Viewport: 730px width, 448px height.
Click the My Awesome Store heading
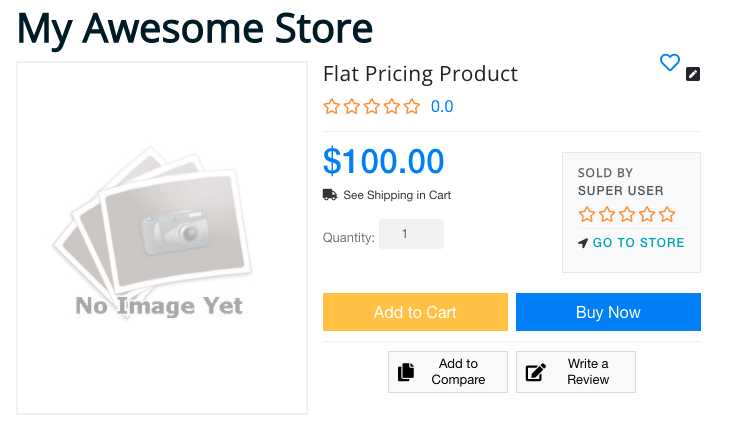195,28
